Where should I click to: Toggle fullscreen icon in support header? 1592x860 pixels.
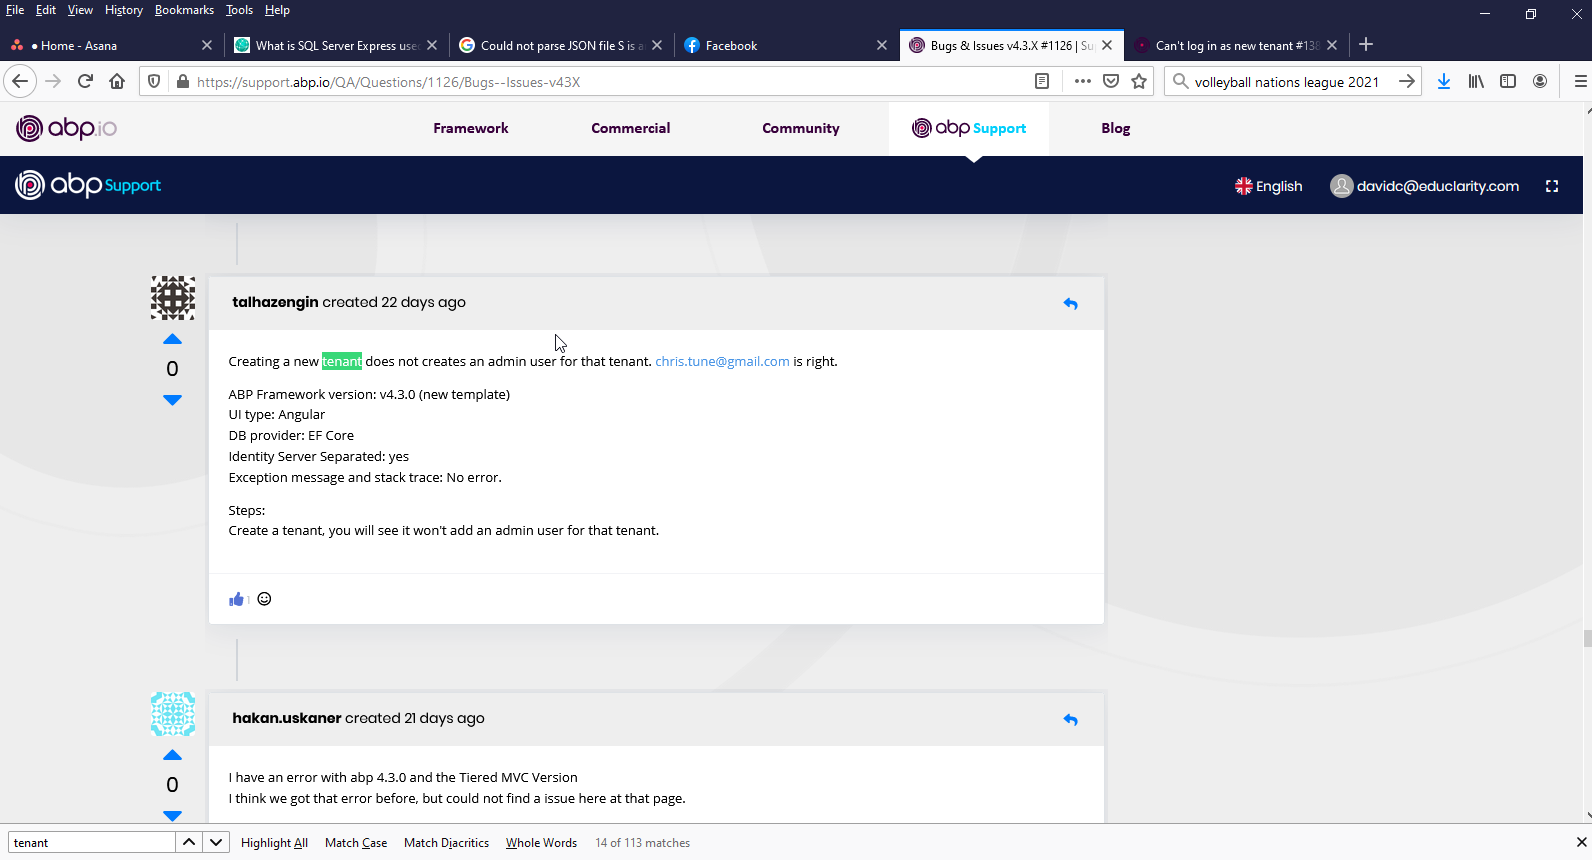pos(1552,186)
